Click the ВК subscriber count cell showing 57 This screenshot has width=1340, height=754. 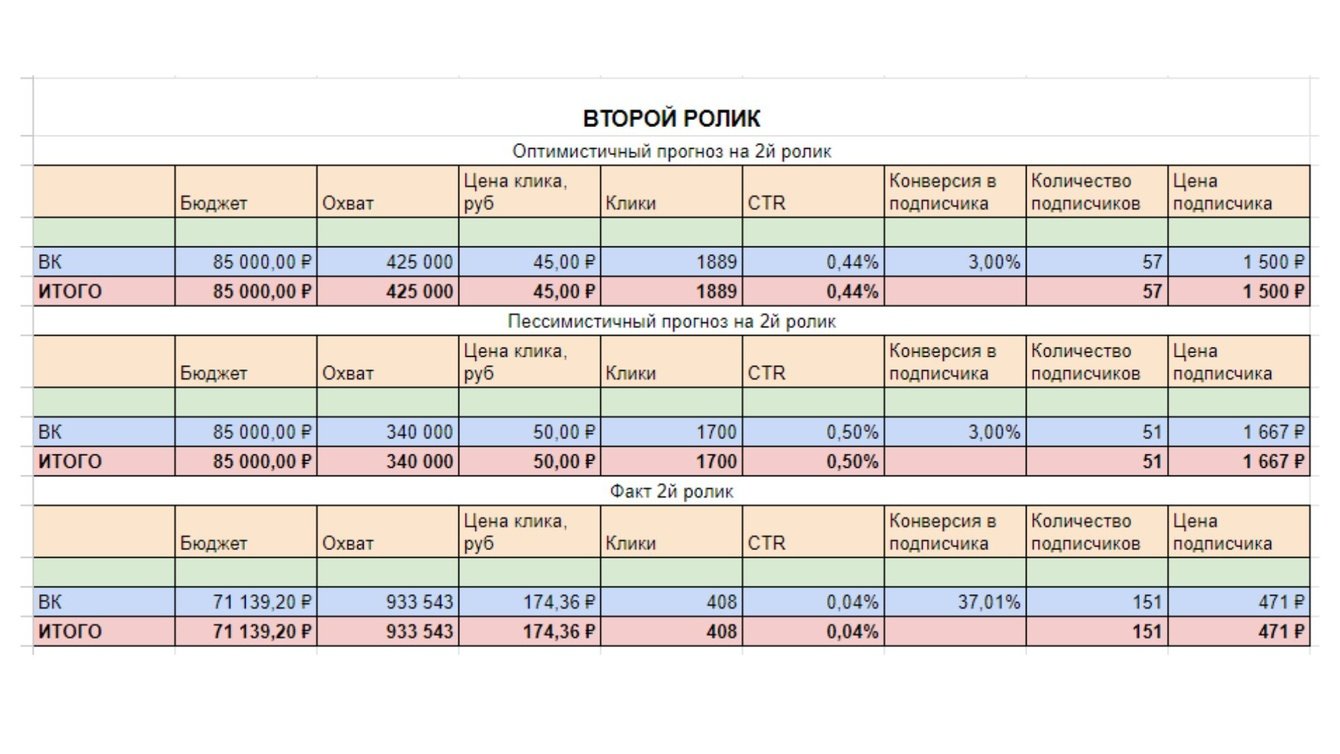pos(1096,262)
